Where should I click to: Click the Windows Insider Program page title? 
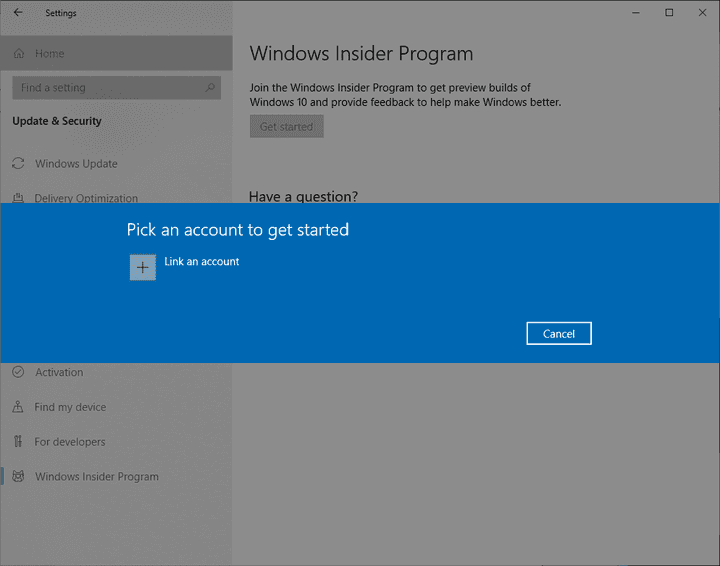[x=361, y=53]
